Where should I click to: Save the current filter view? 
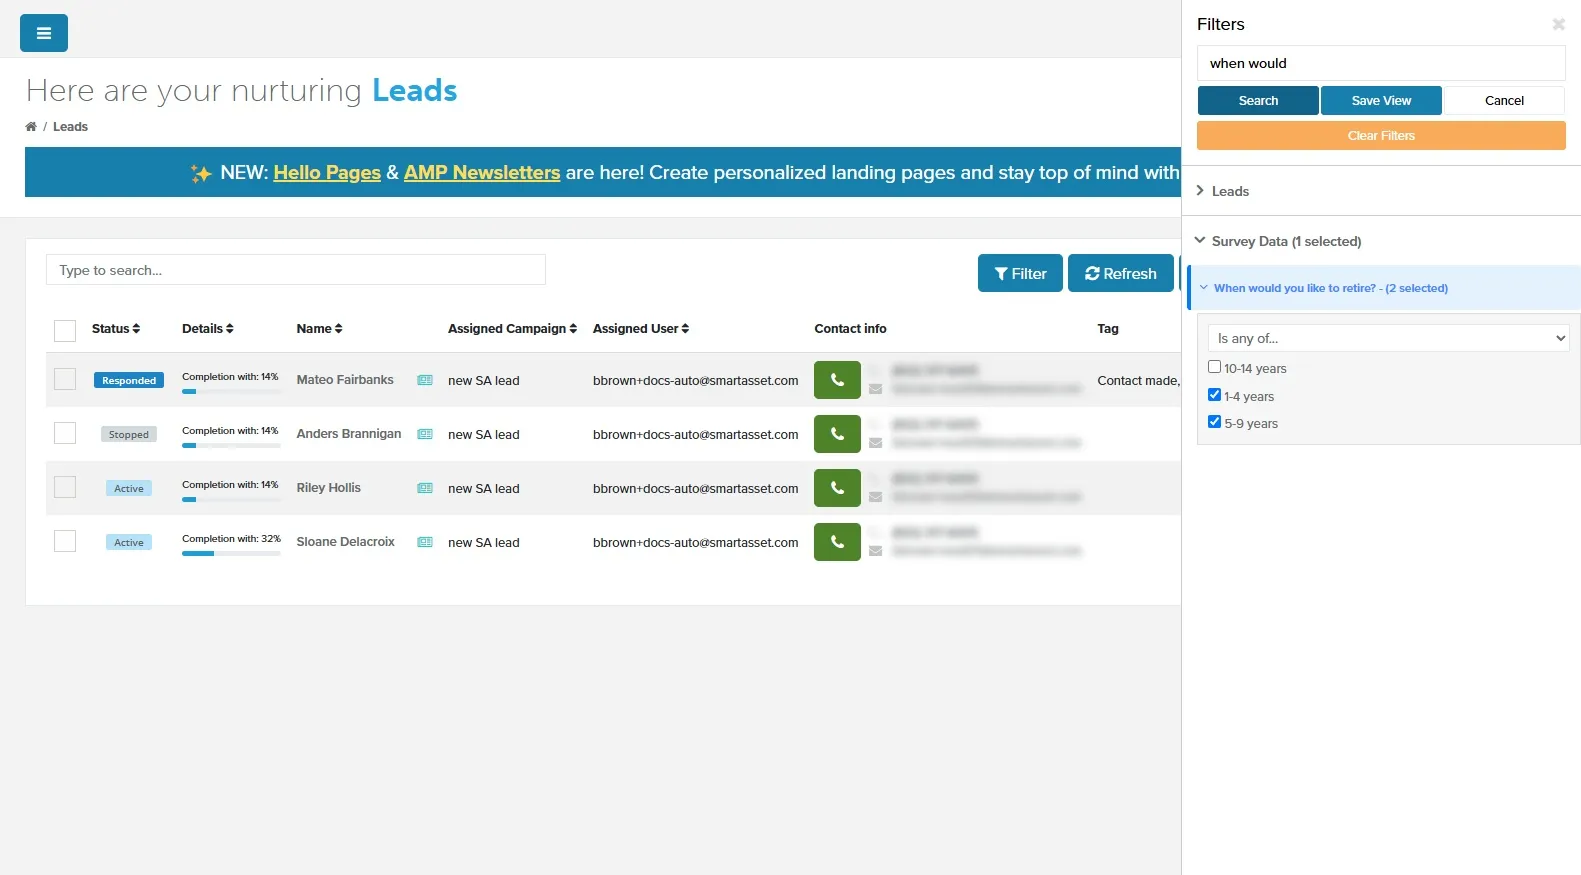coord(1381,101)
